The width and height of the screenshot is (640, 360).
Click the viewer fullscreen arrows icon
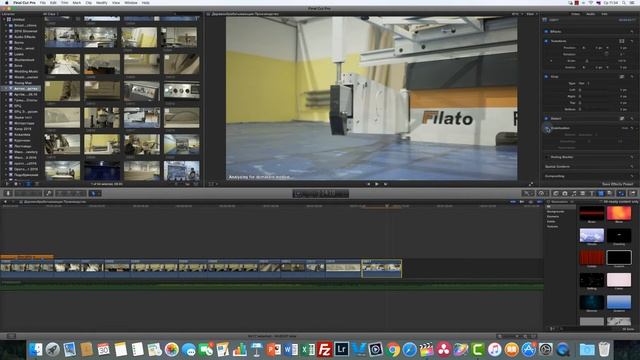click(x=531, y=184)
